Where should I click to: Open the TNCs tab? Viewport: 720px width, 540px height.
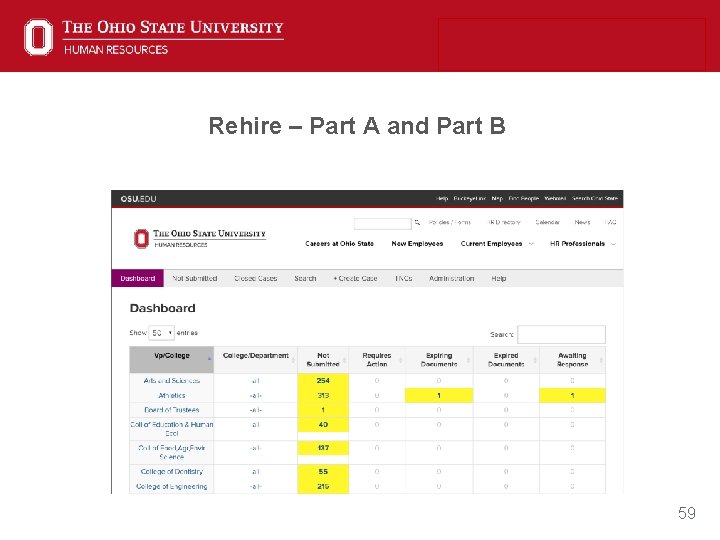click(x=404, y=278)
